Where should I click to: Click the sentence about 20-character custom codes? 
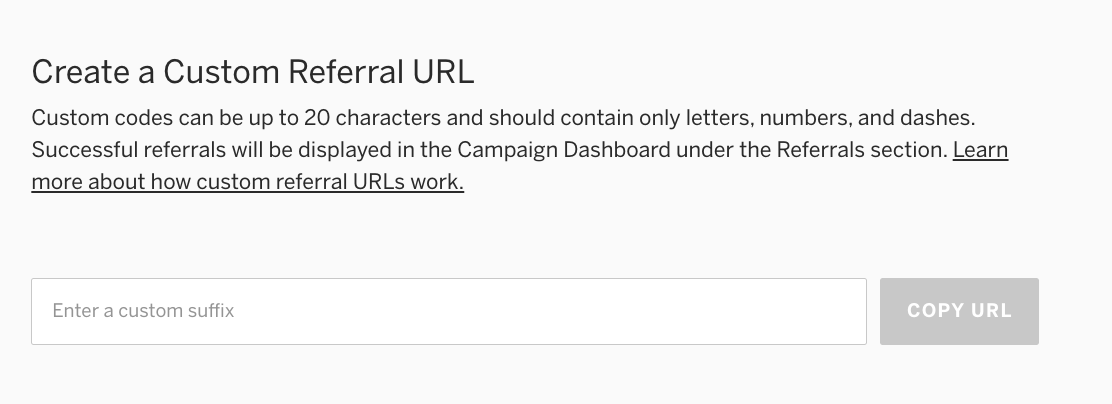point(502,118)
